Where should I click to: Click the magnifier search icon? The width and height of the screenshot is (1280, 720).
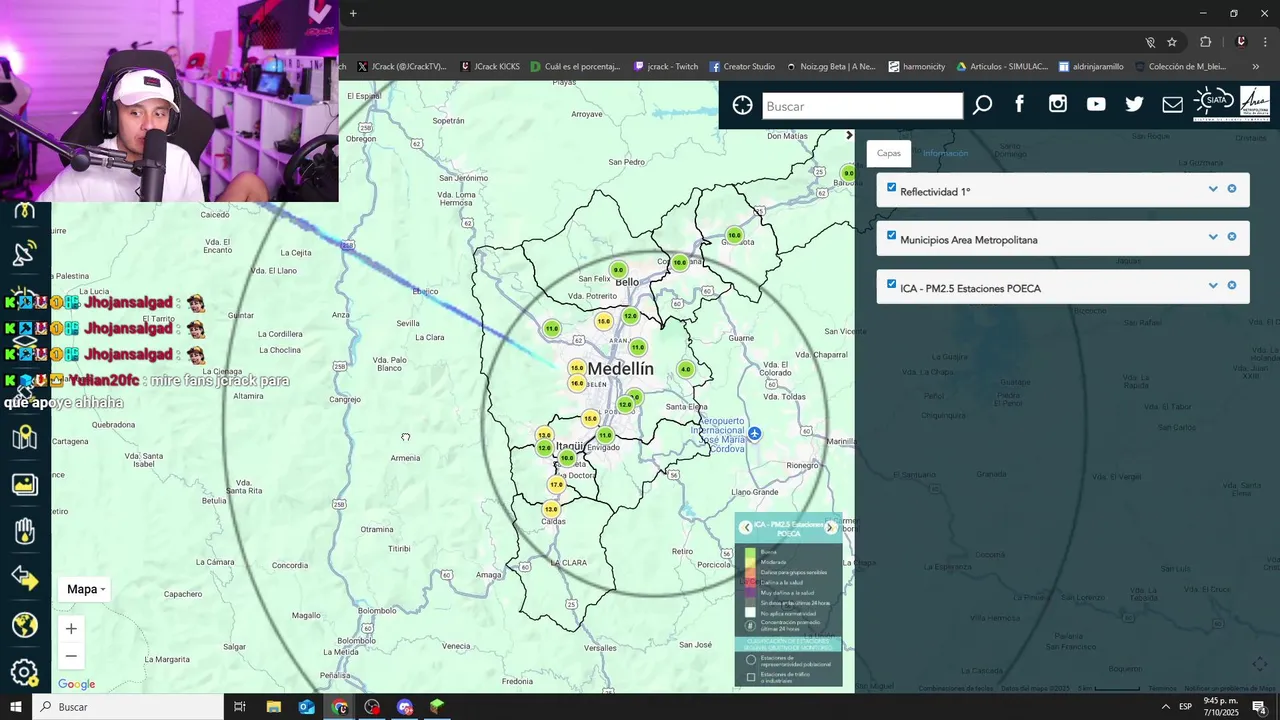point(982,105)
